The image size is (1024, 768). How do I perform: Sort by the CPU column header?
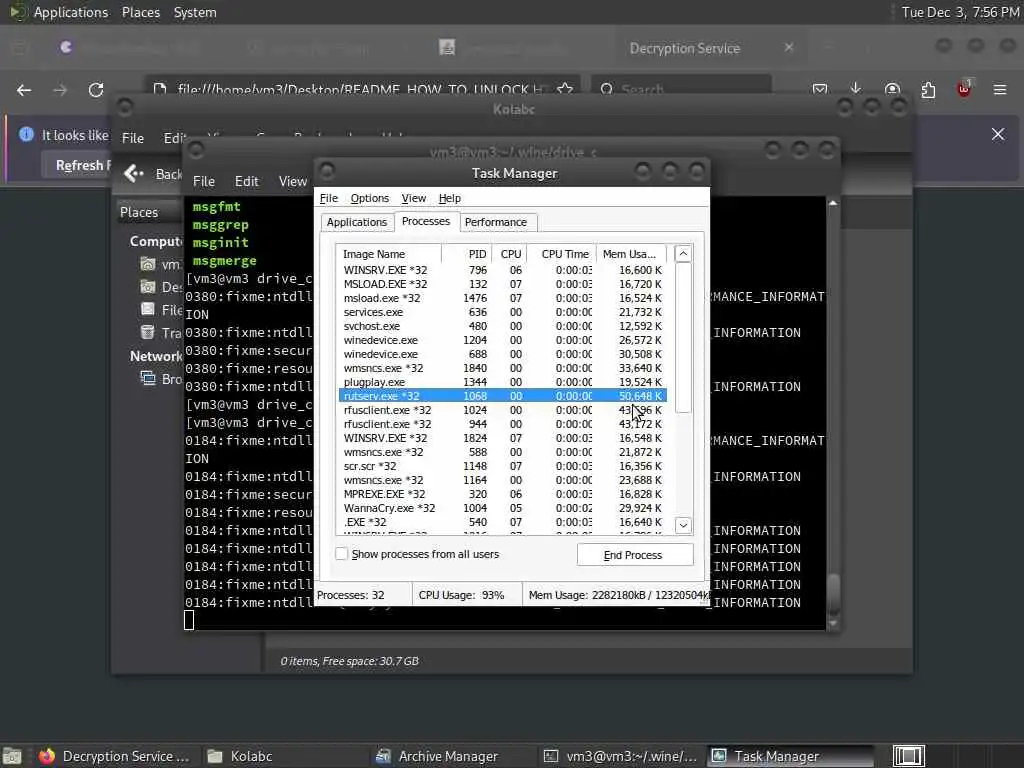coord(509,254)
